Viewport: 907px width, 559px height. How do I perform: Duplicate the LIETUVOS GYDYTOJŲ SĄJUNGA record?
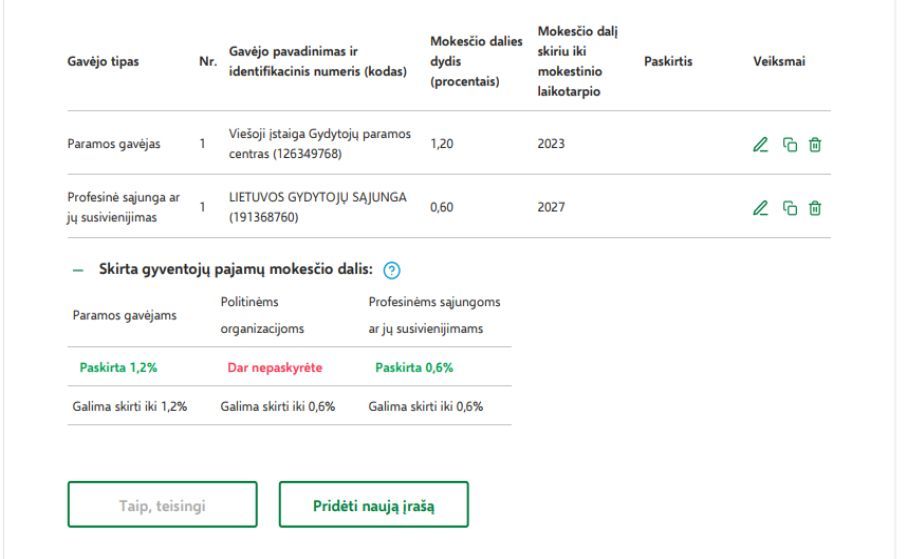click(x=790, y=208)
